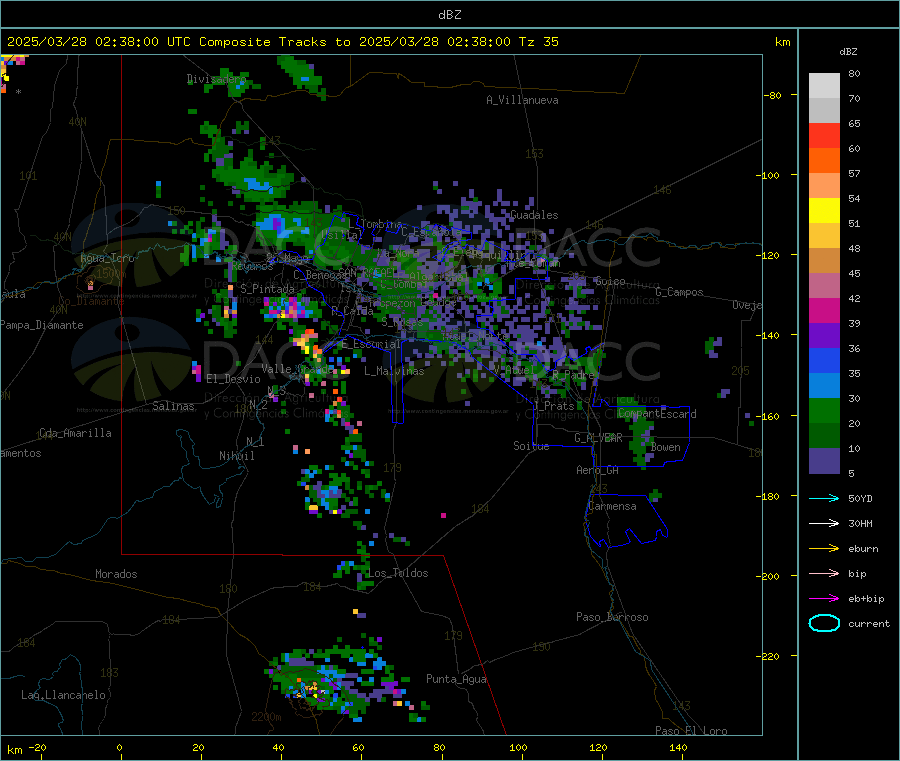The height and width of the screenshot is (761, 900).
Task: Click the 'dBZ' heading above the color scale
Action: tap(848, 52)
